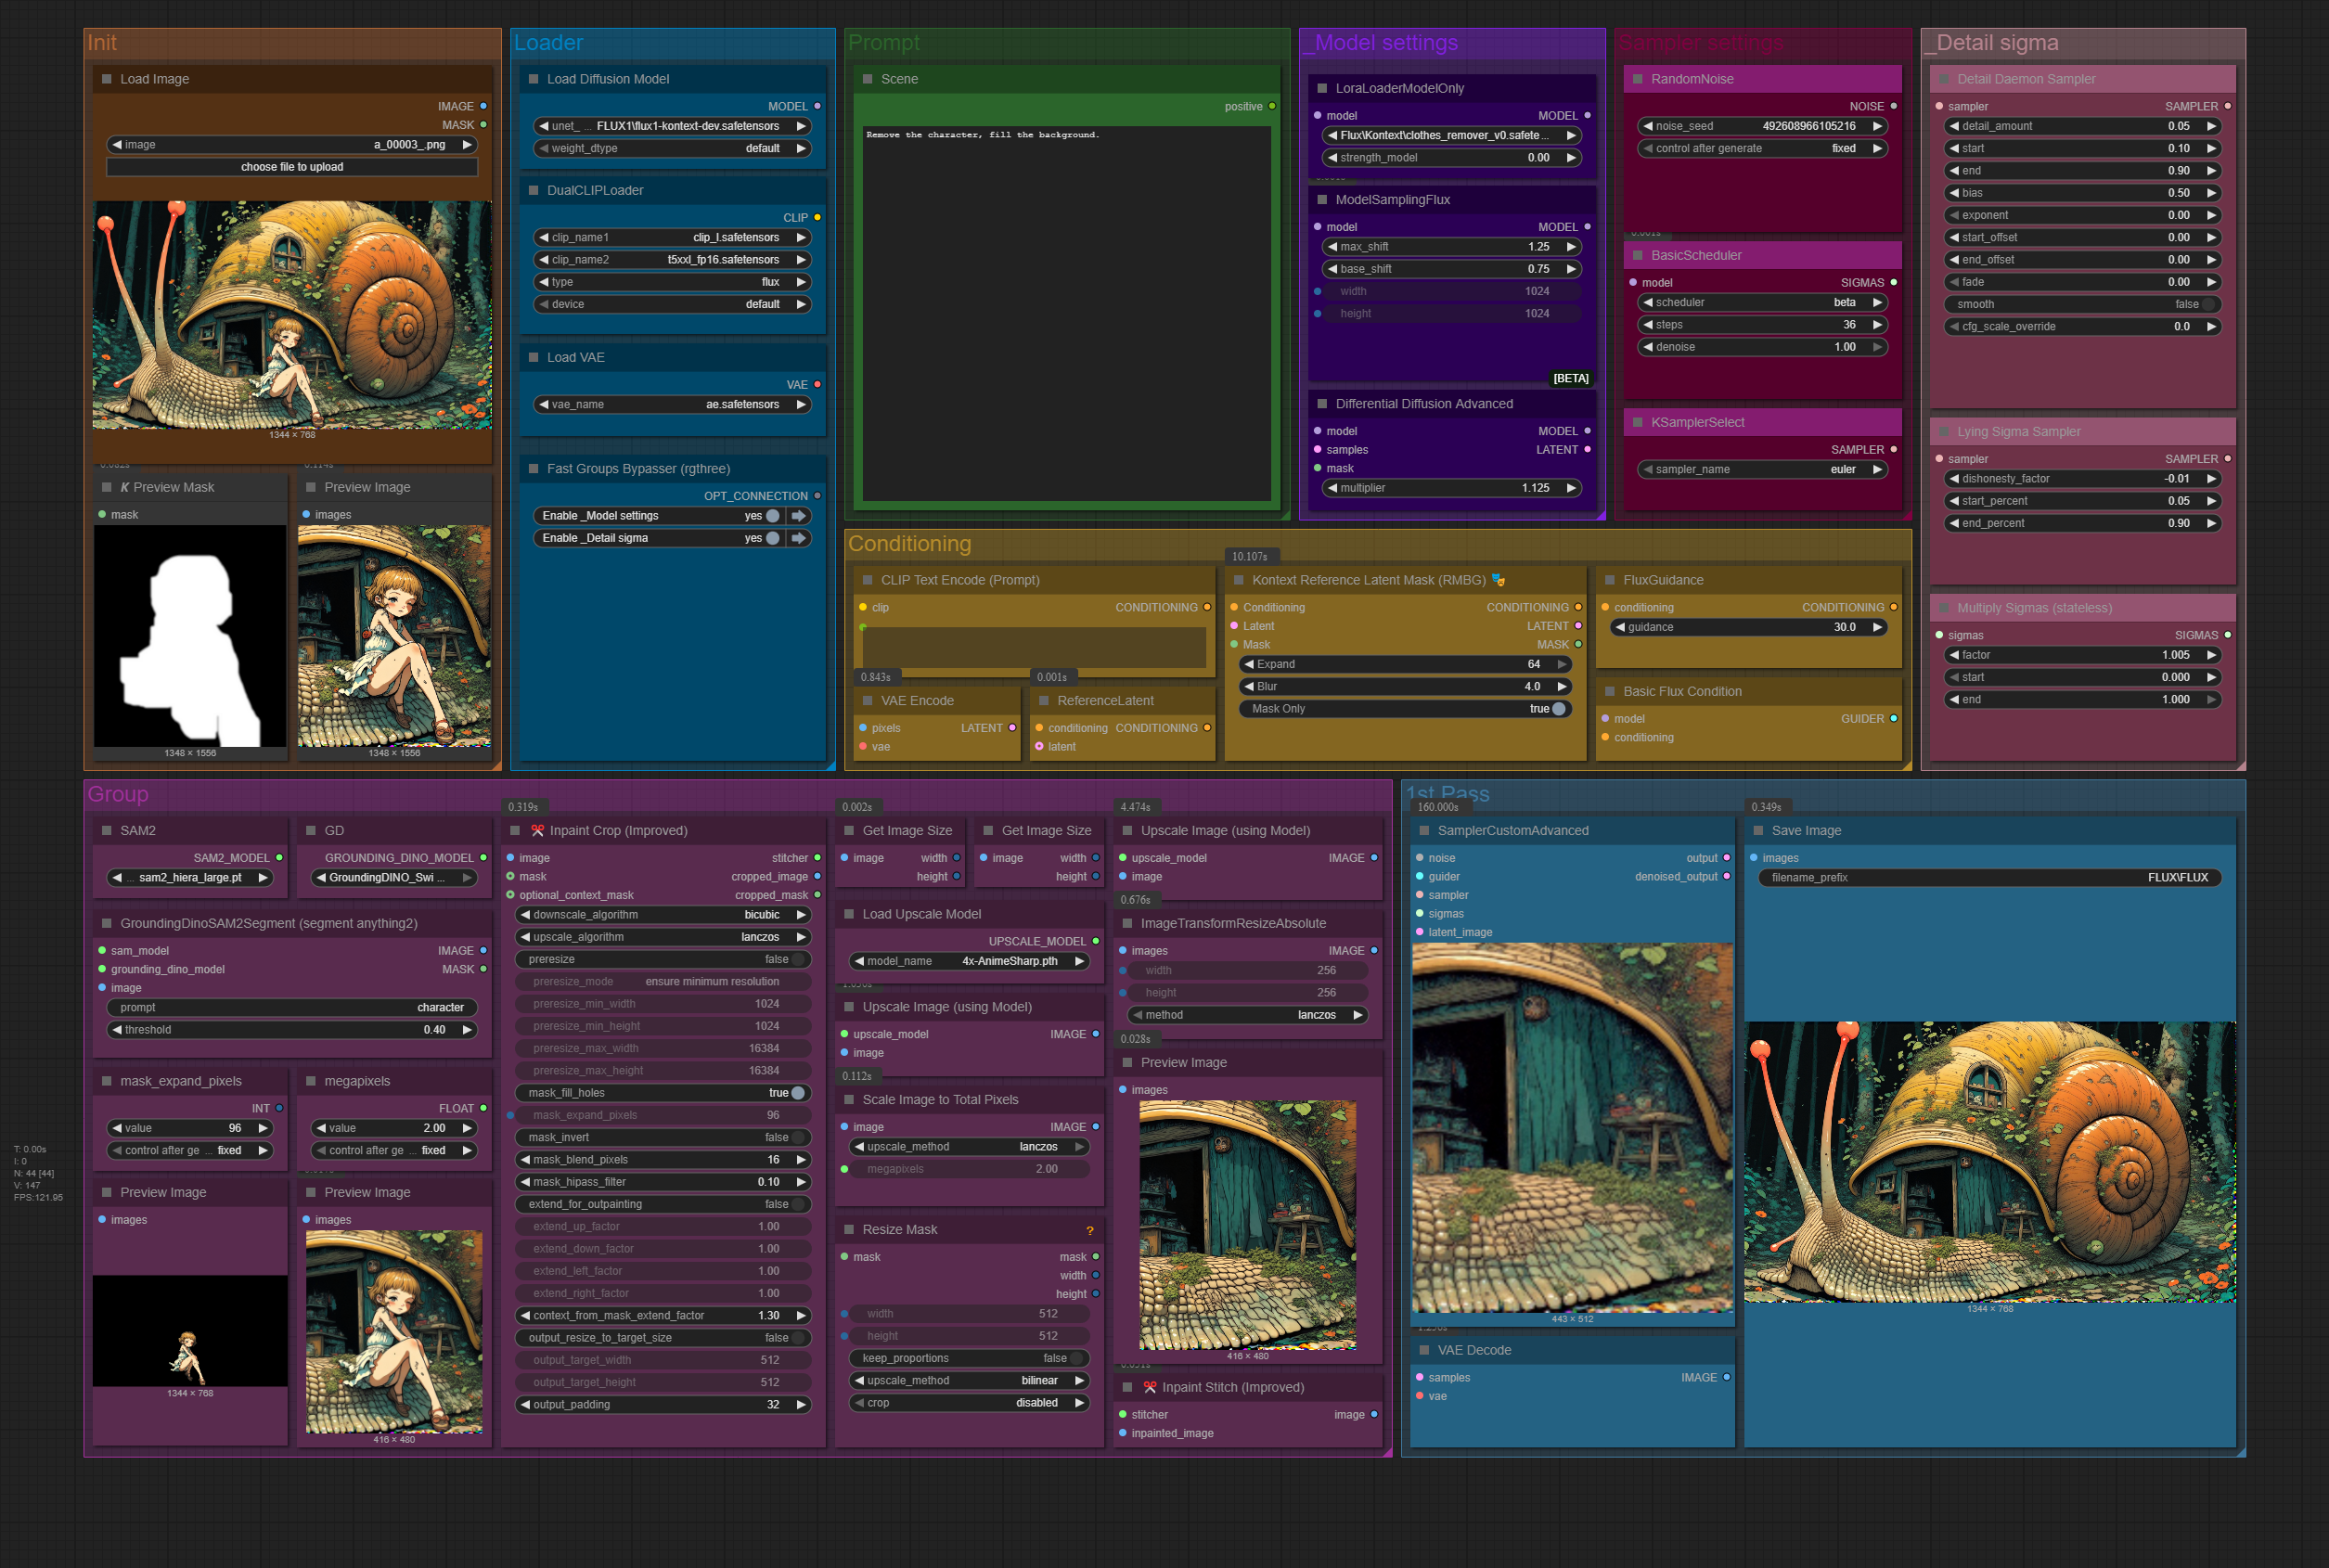
Task: Collapse the Save Image node with its title dot
Action: (x=1758, y=830)
